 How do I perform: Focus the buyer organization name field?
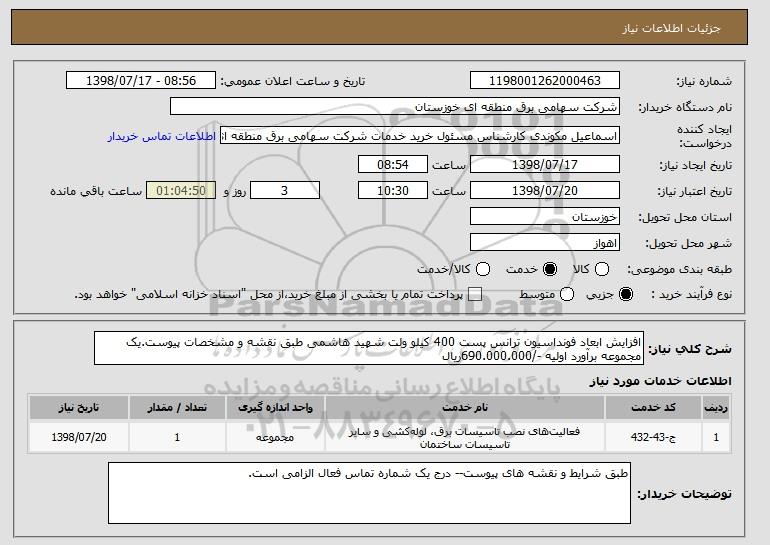pyautogui.click(x=395, y=107)
